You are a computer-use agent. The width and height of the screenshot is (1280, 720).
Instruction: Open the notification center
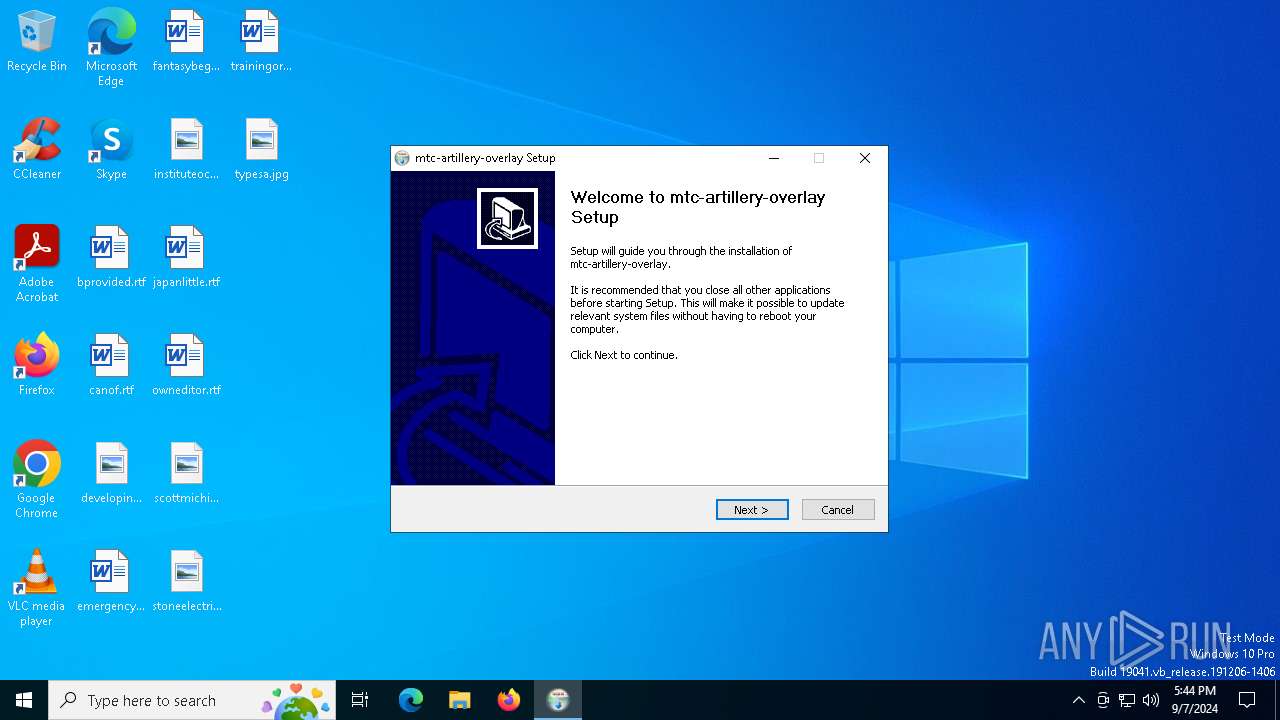tap(1247, 700)
